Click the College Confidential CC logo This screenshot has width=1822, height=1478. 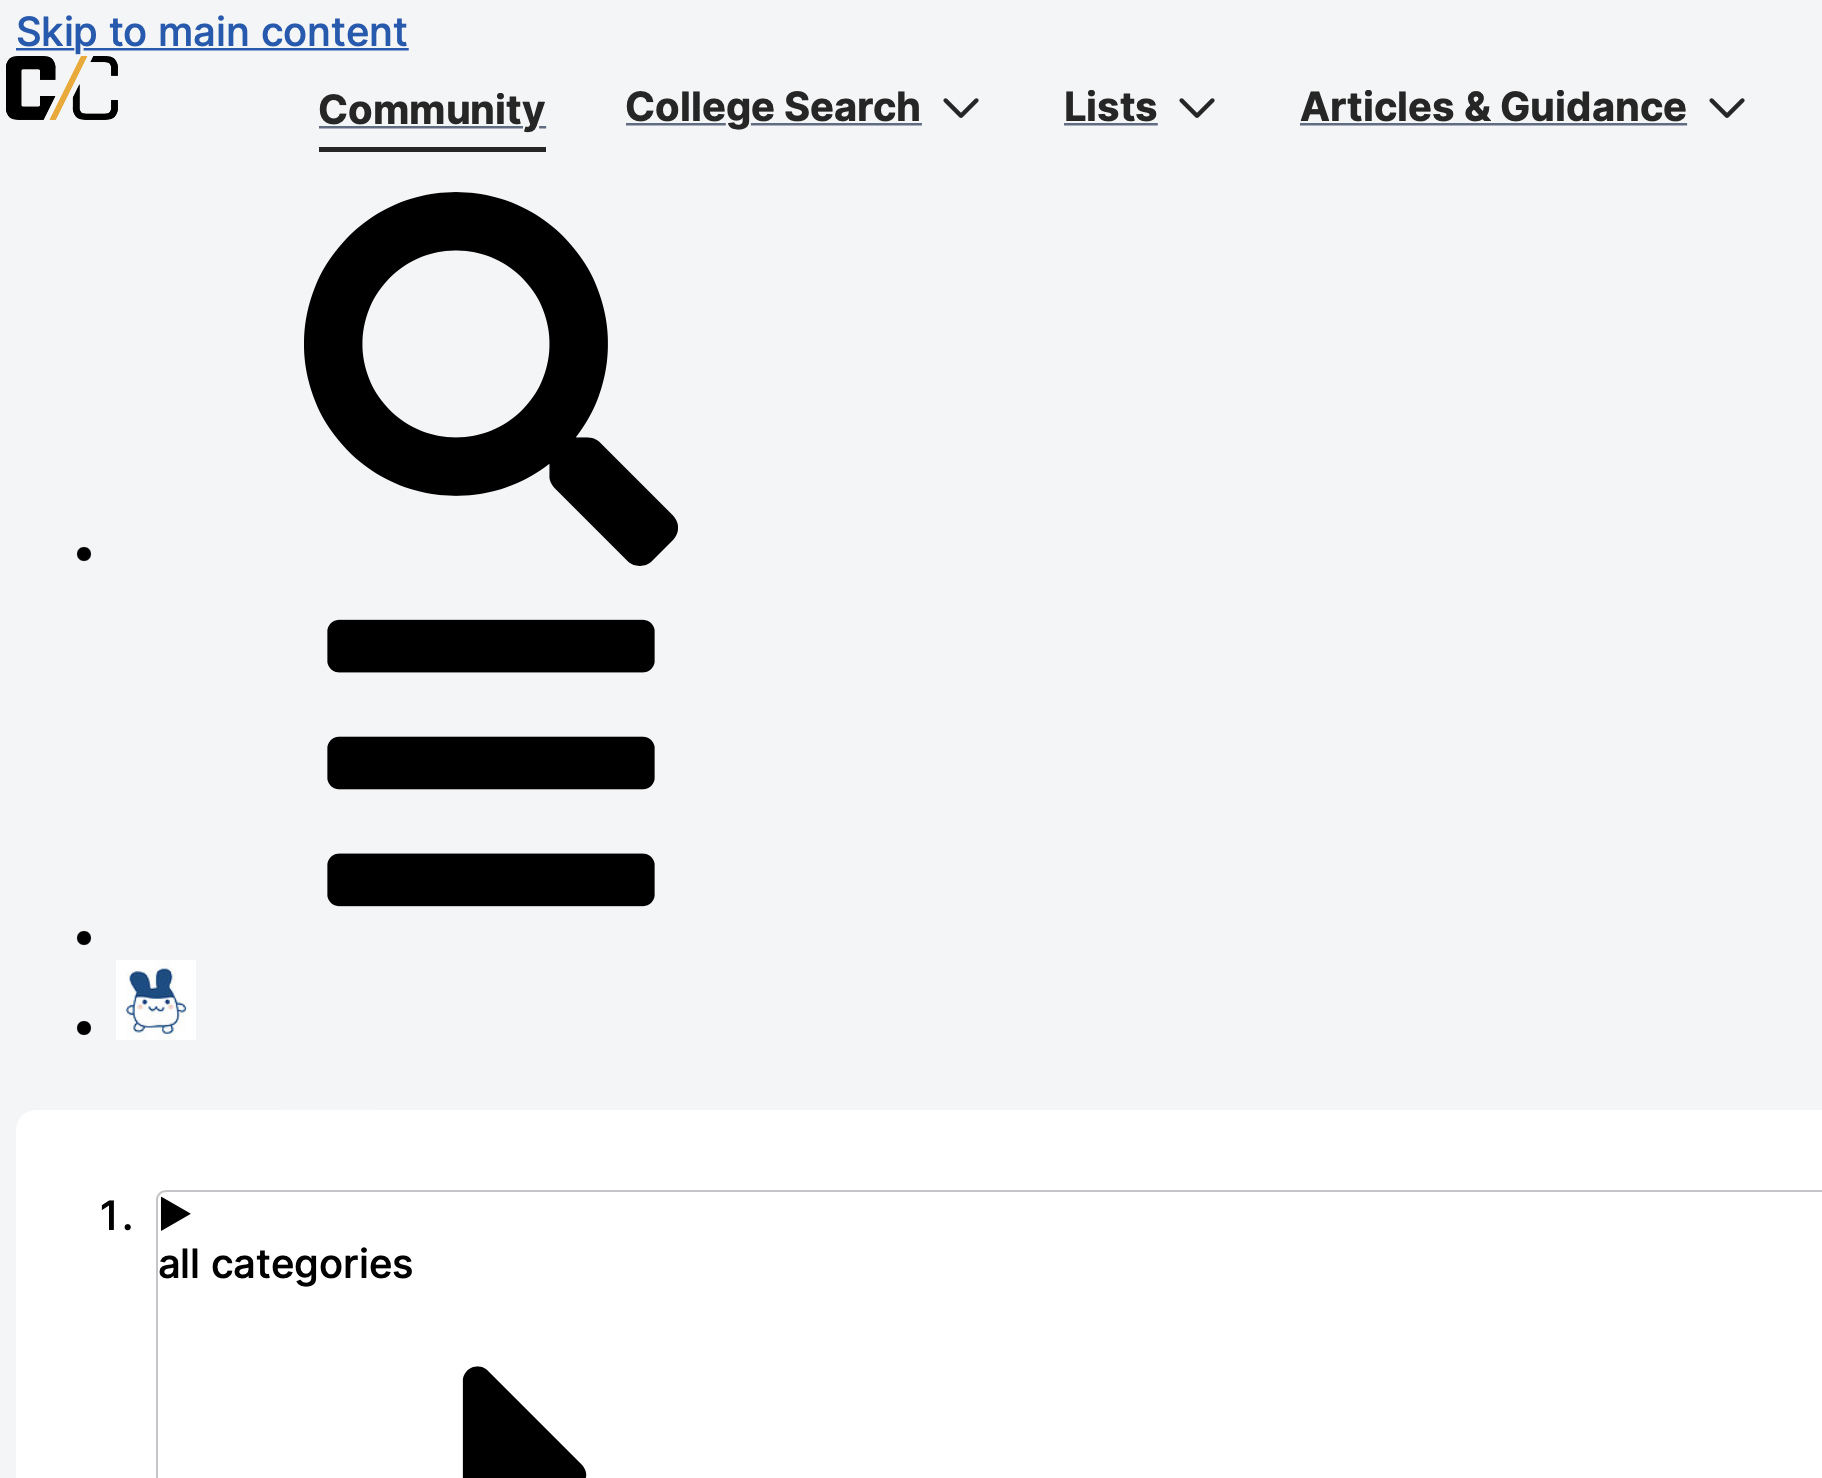tap(62, 88)
